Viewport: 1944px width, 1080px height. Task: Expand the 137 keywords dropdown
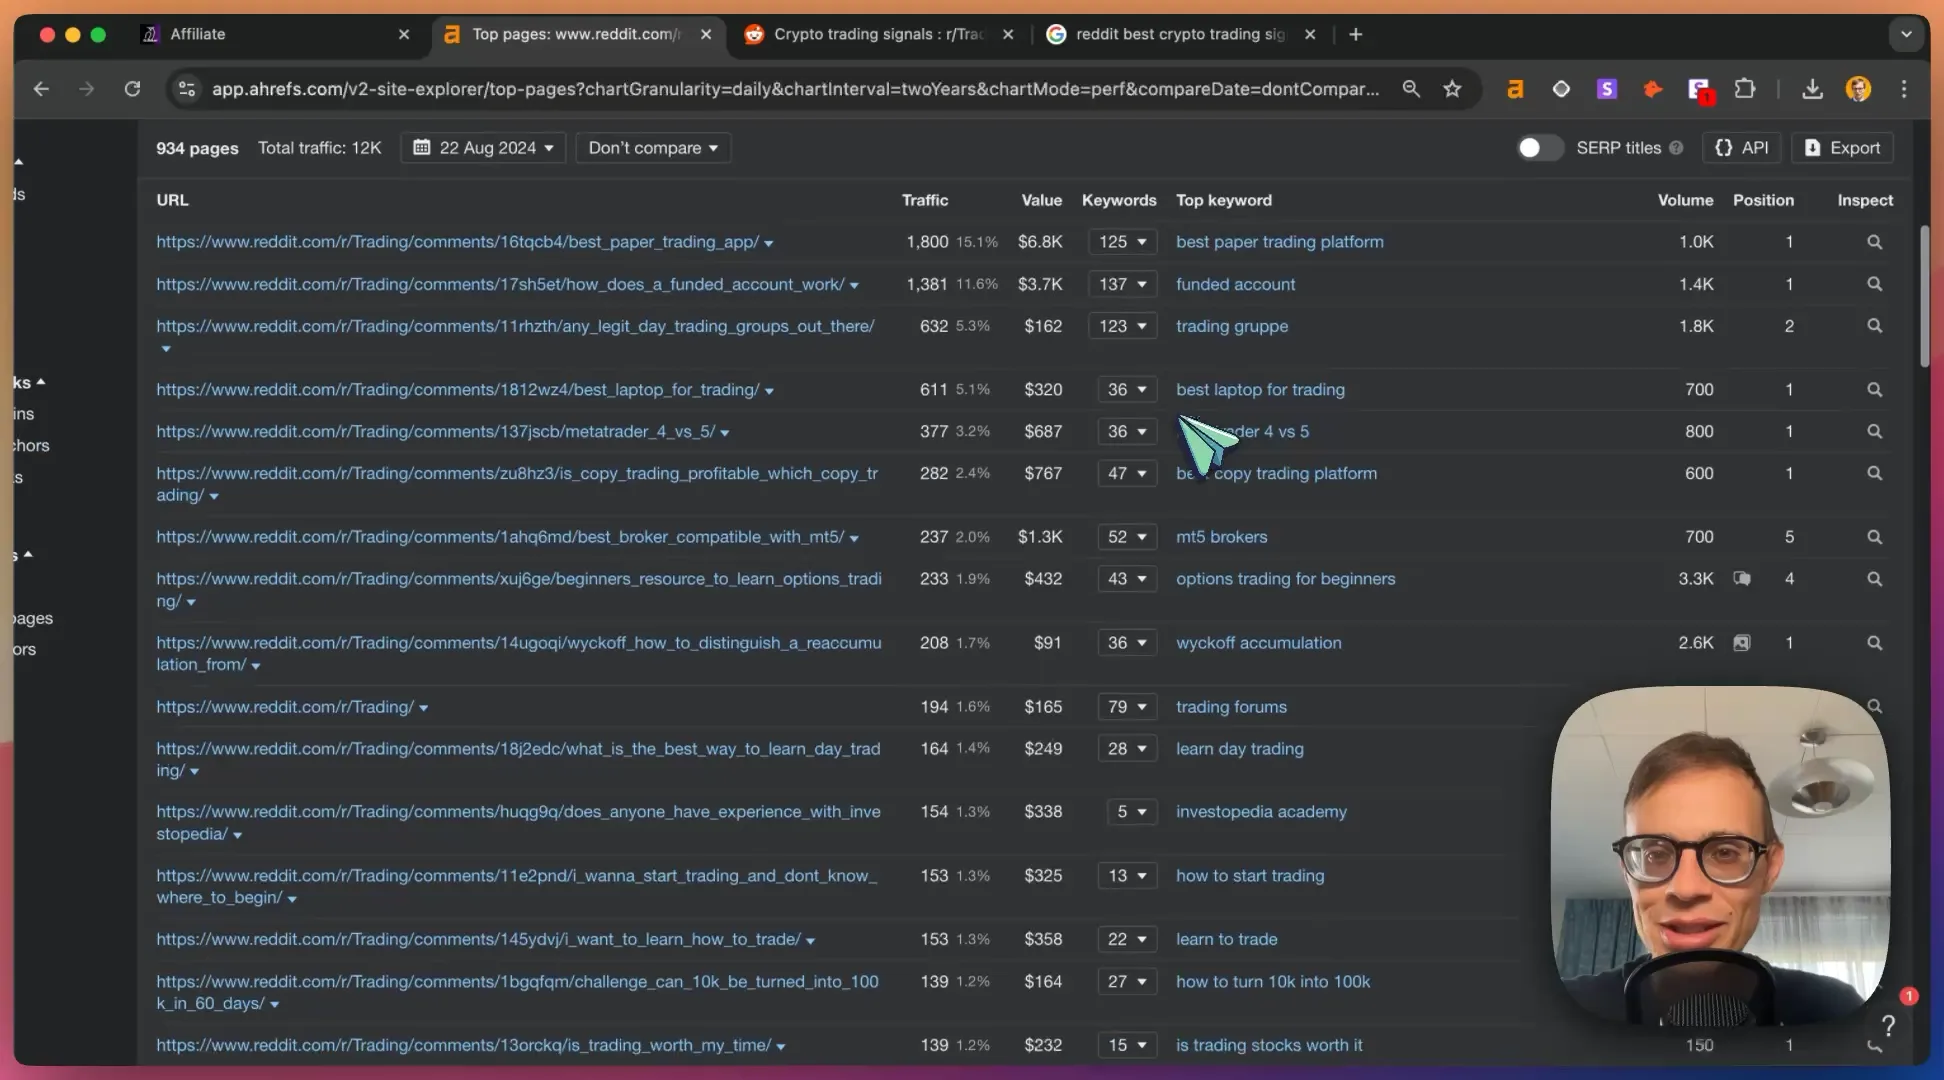[1122, 284]
